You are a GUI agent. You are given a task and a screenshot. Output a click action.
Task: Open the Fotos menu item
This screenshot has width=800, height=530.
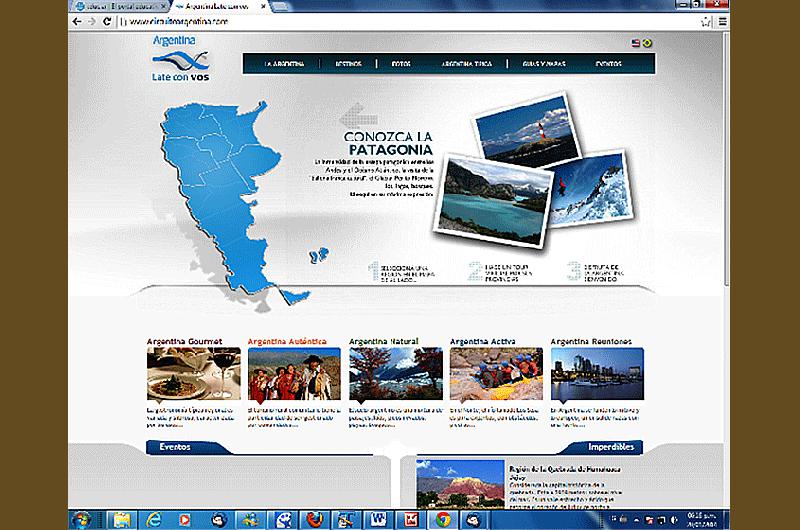[401, 64]
